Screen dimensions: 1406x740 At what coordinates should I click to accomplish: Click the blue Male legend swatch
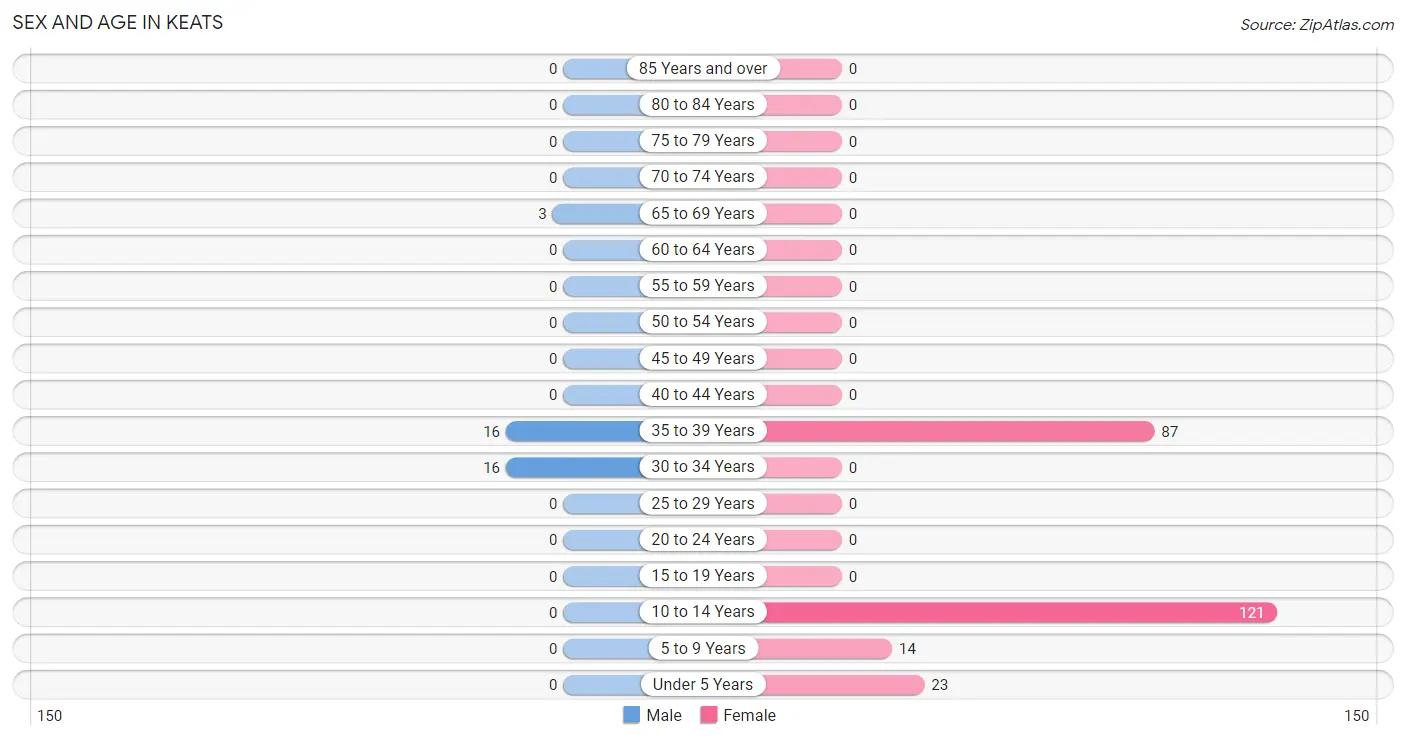pos(631,715)
